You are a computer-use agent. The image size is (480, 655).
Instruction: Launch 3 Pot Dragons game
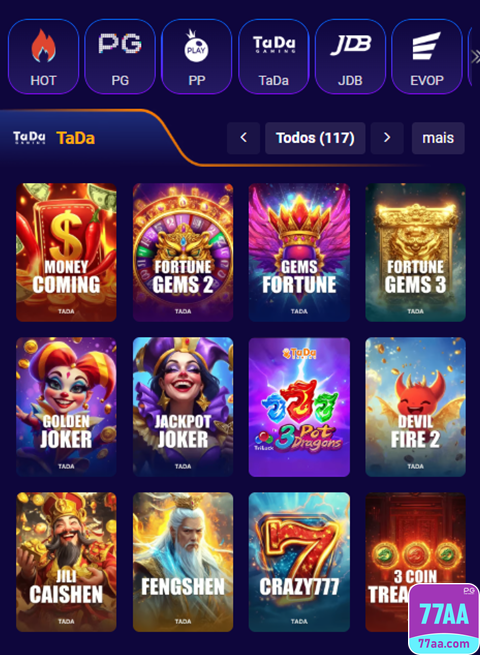pyautogui.click(x=299, y=407)
